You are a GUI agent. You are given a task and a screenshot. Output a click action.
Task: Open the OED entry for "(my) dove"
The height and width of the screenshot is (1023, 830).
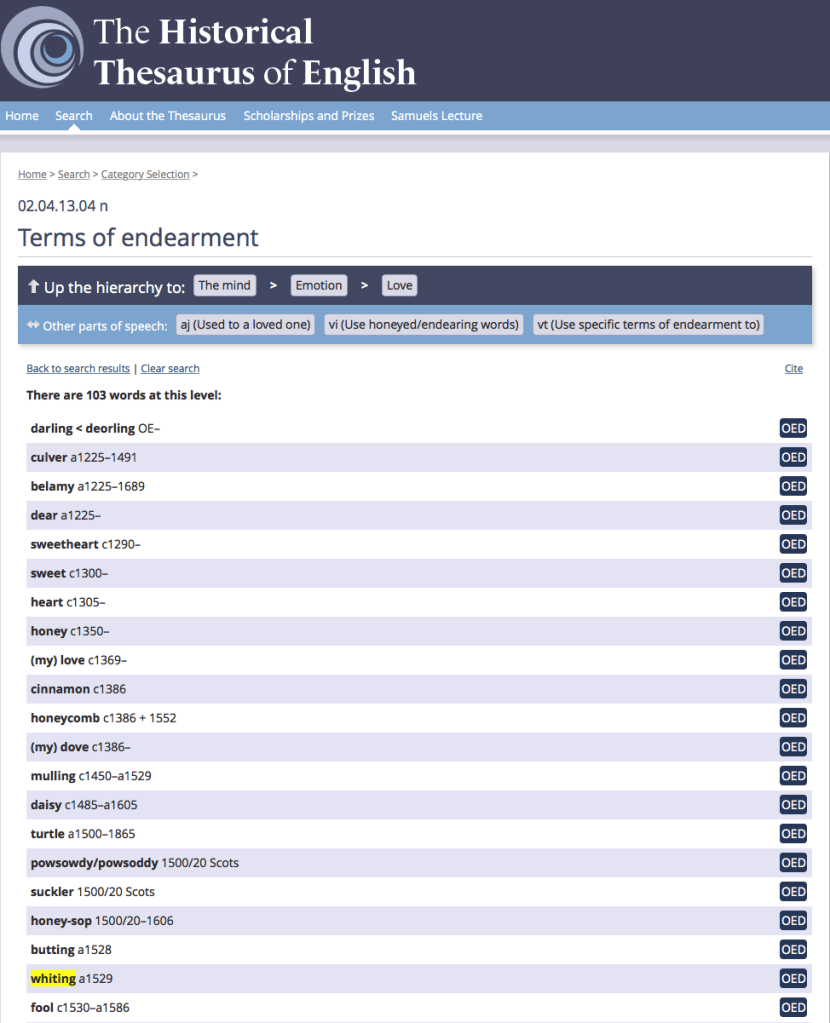(x=793, y=746)
